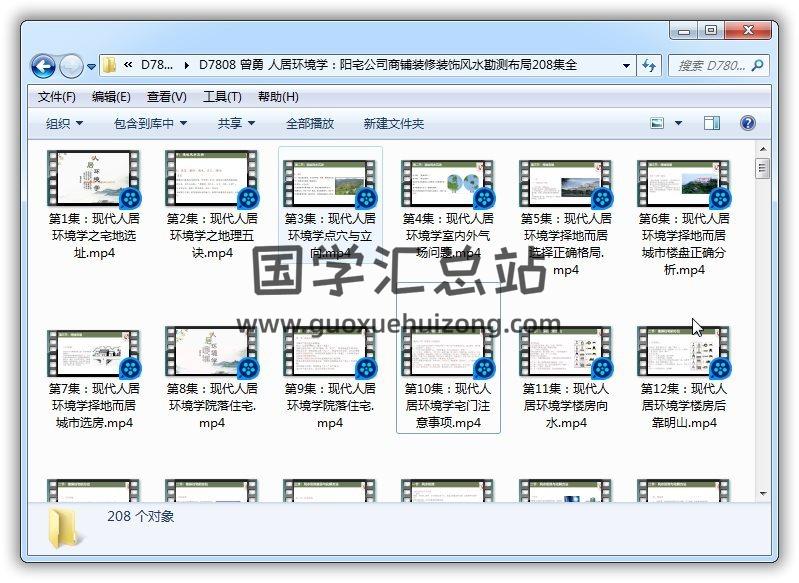
Task: Expand the address bar history dropdown
Action: (626, 65)
